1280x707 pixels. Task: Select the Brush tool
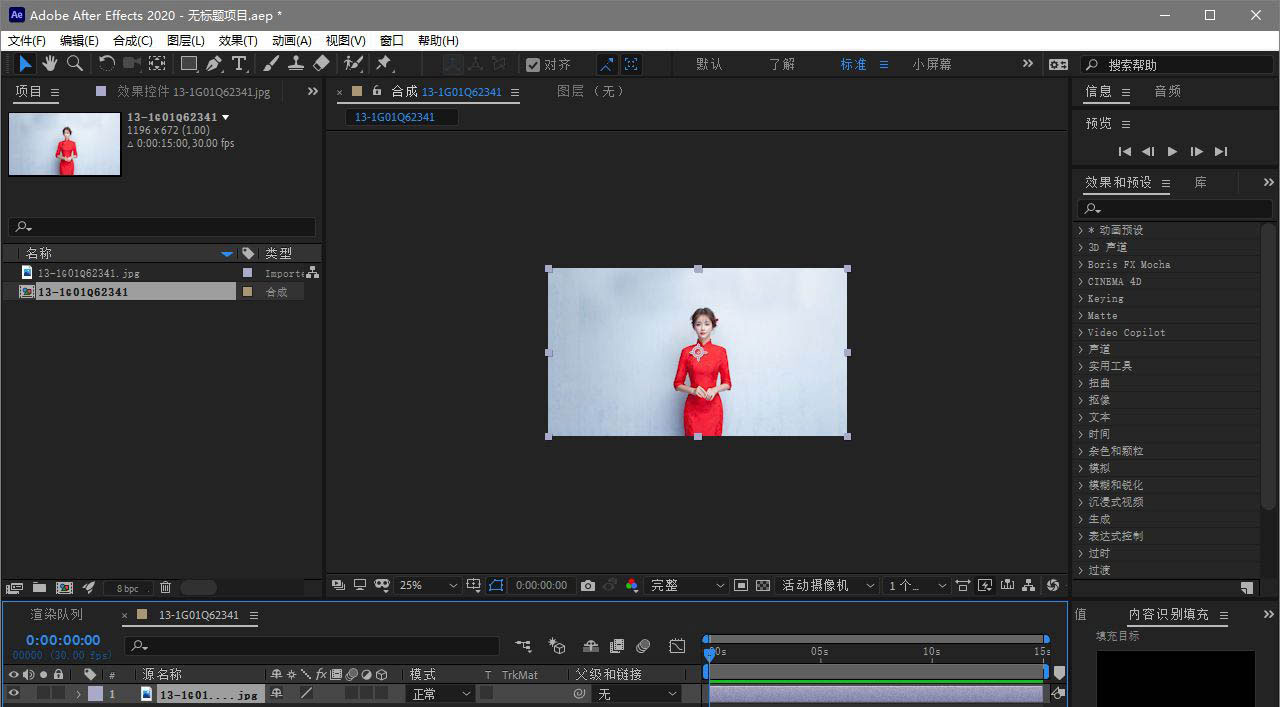[271, 64]
